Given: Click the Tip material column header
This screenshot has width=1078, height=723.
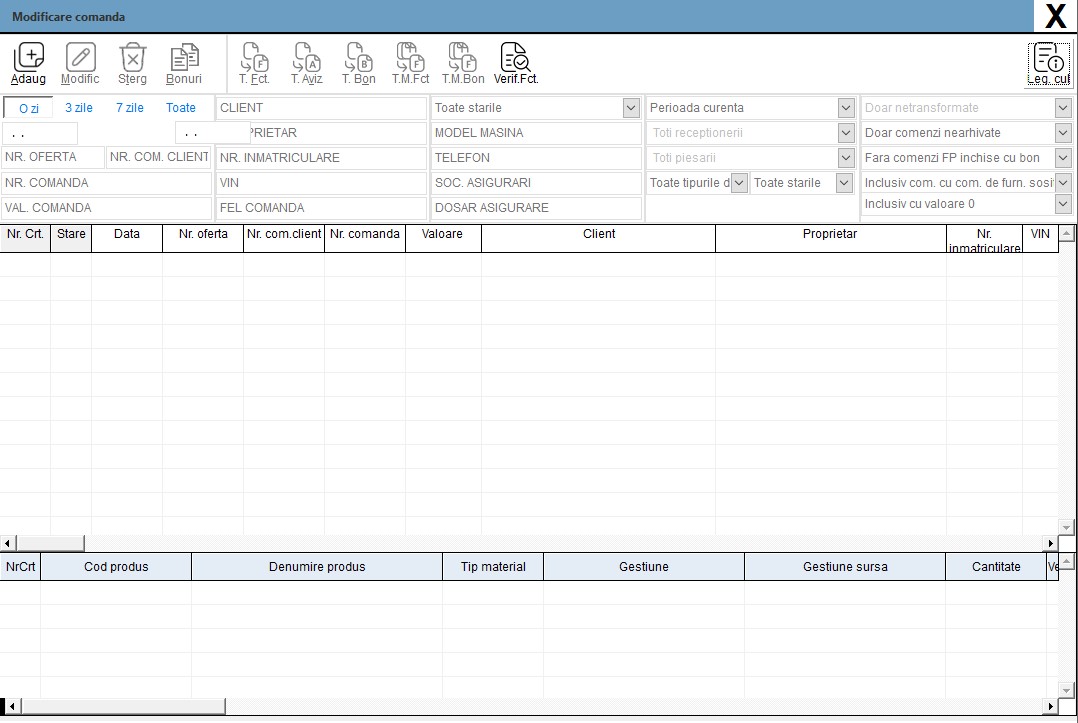Looking at the screenshot, I should point(493,567).
